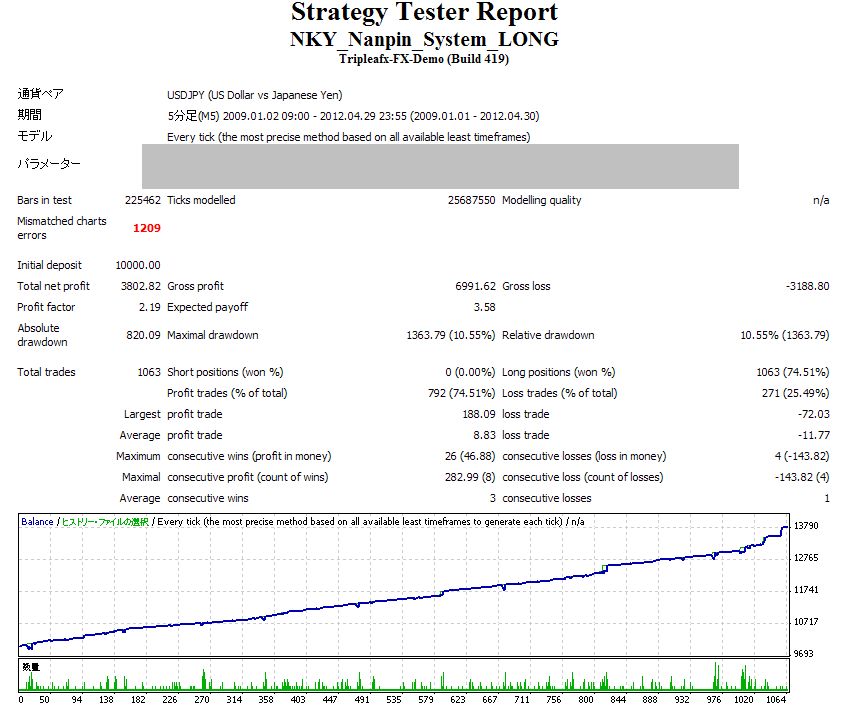Click the Modelling quality n/a value
The width and height of the screenshot is (847, 709).
(821, 200)
